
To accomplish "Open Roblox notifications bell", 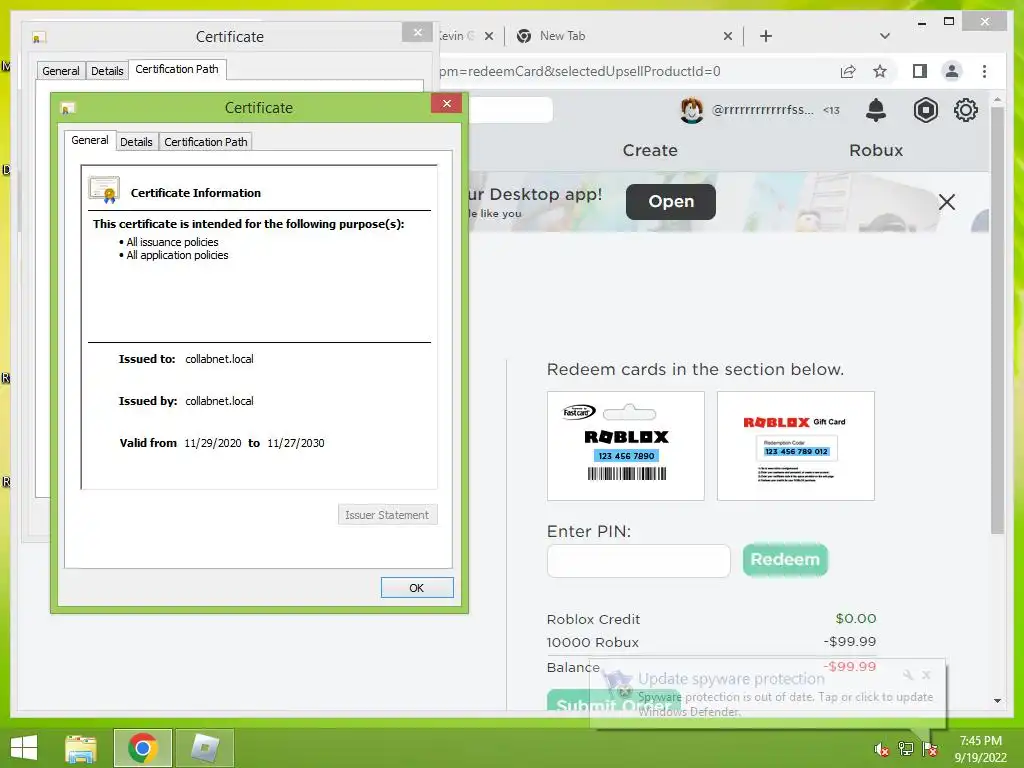I will pos(876,110).
